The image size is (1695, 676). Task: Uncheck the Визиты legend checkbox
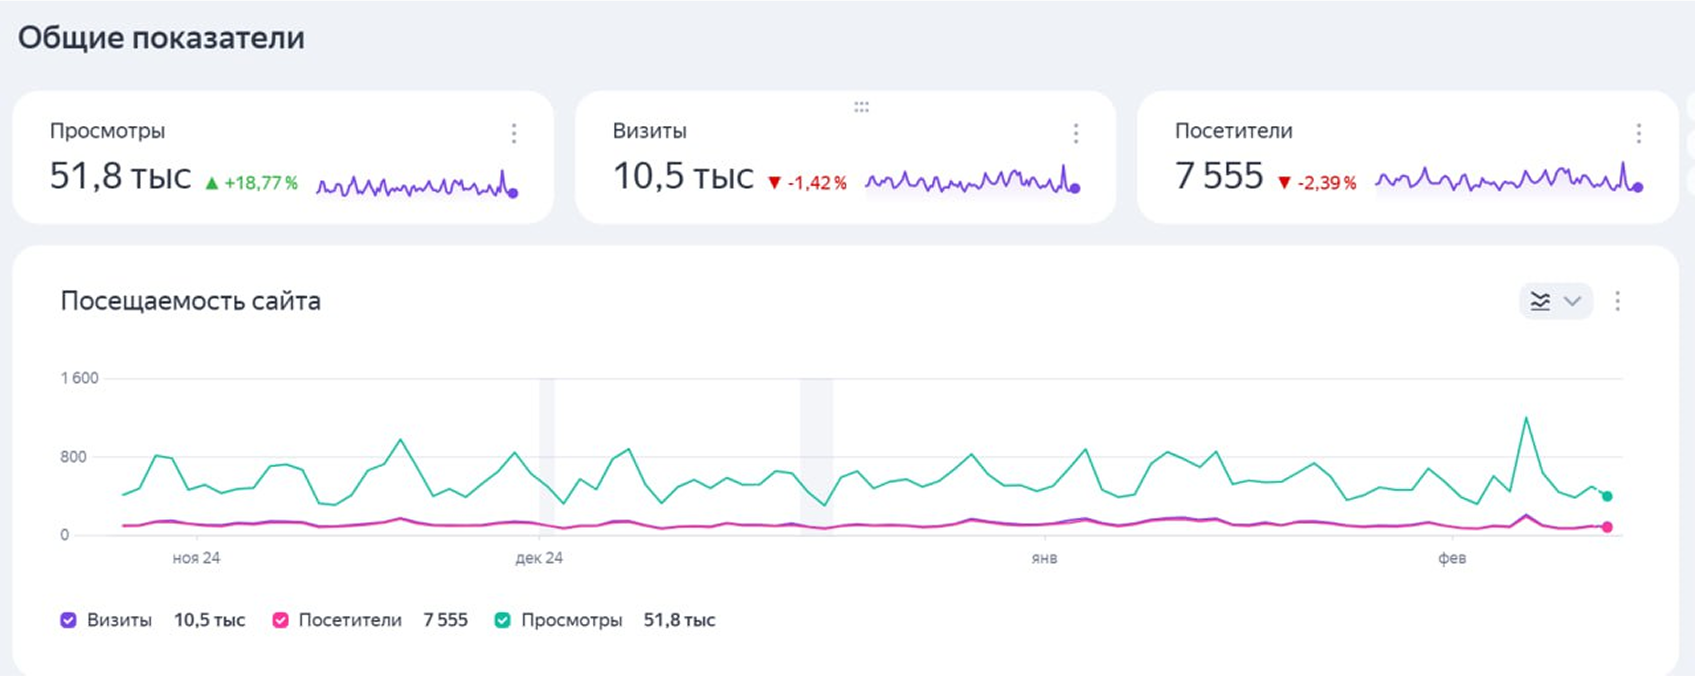pos(68,620)
